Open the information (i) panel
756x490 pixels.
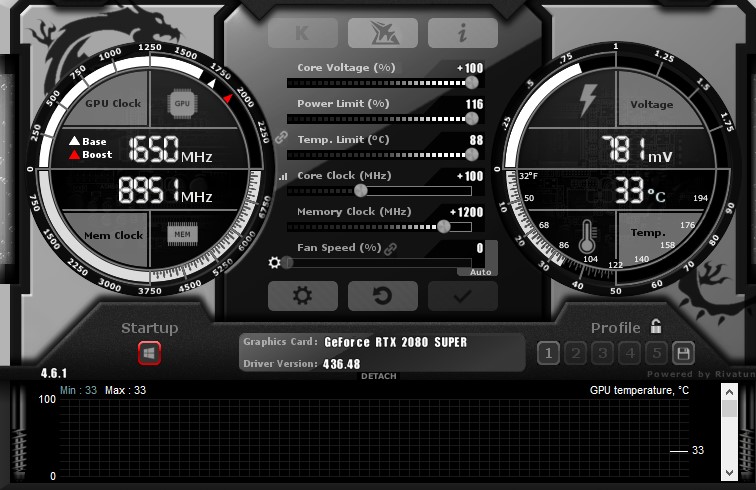click(x=462, y=33)
